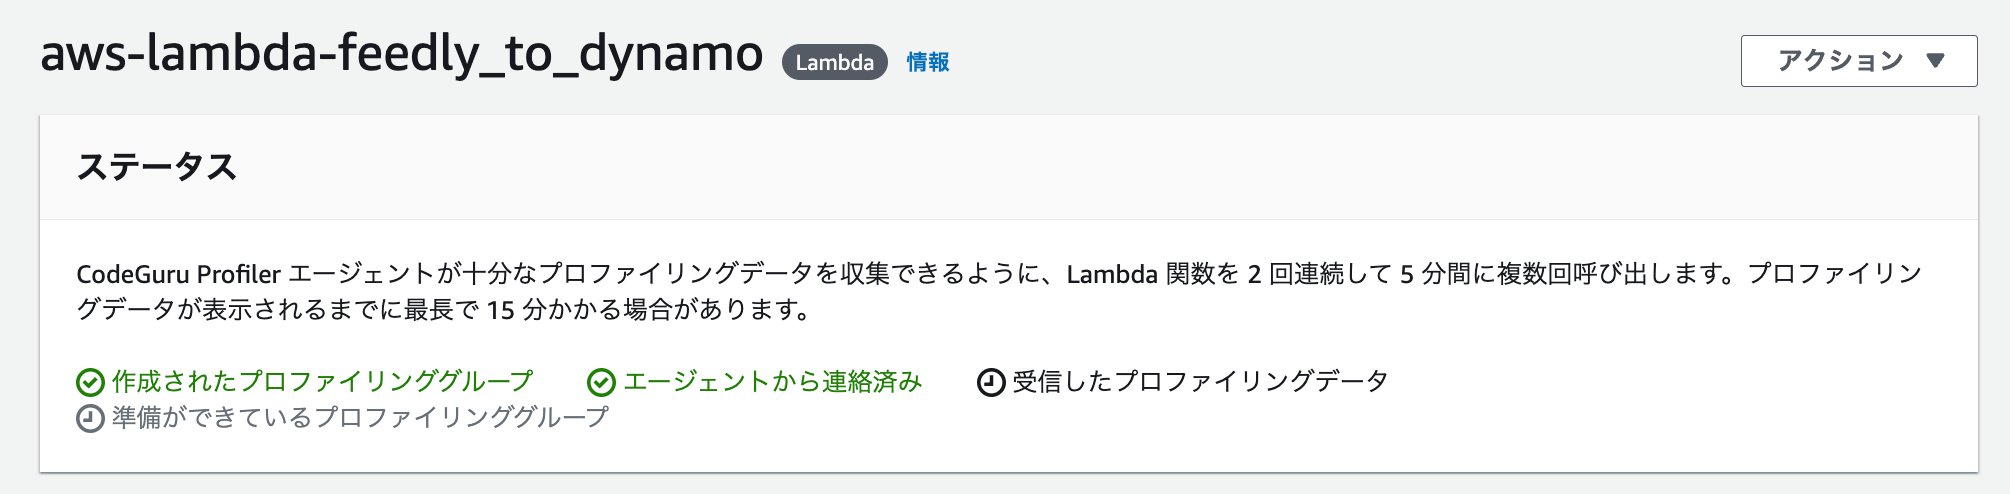Click green check icon for エージェントから連絡済み
Image resolution: width=2010 pixels, height=494 pixels.
601,383
